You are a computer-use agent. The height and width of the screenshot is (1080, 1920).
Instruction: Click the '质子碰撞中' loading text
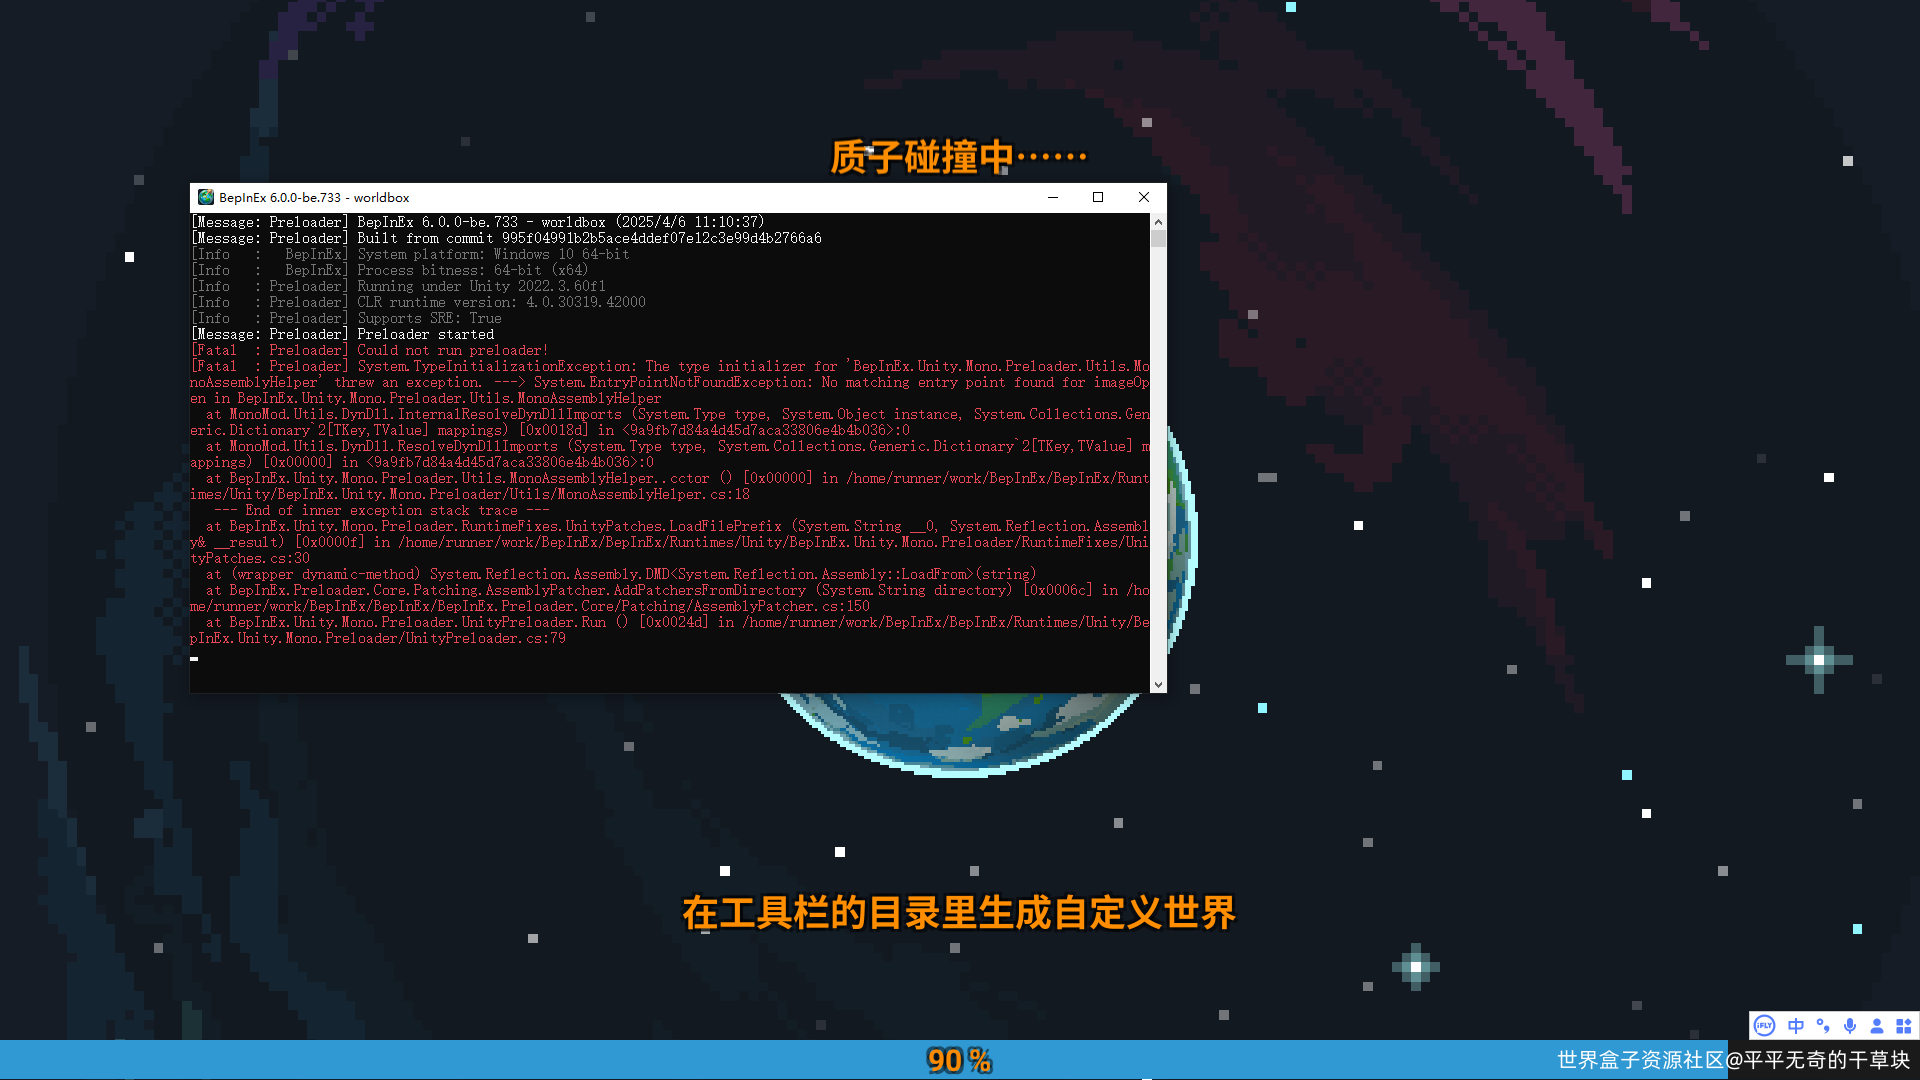tap(958, 157)
